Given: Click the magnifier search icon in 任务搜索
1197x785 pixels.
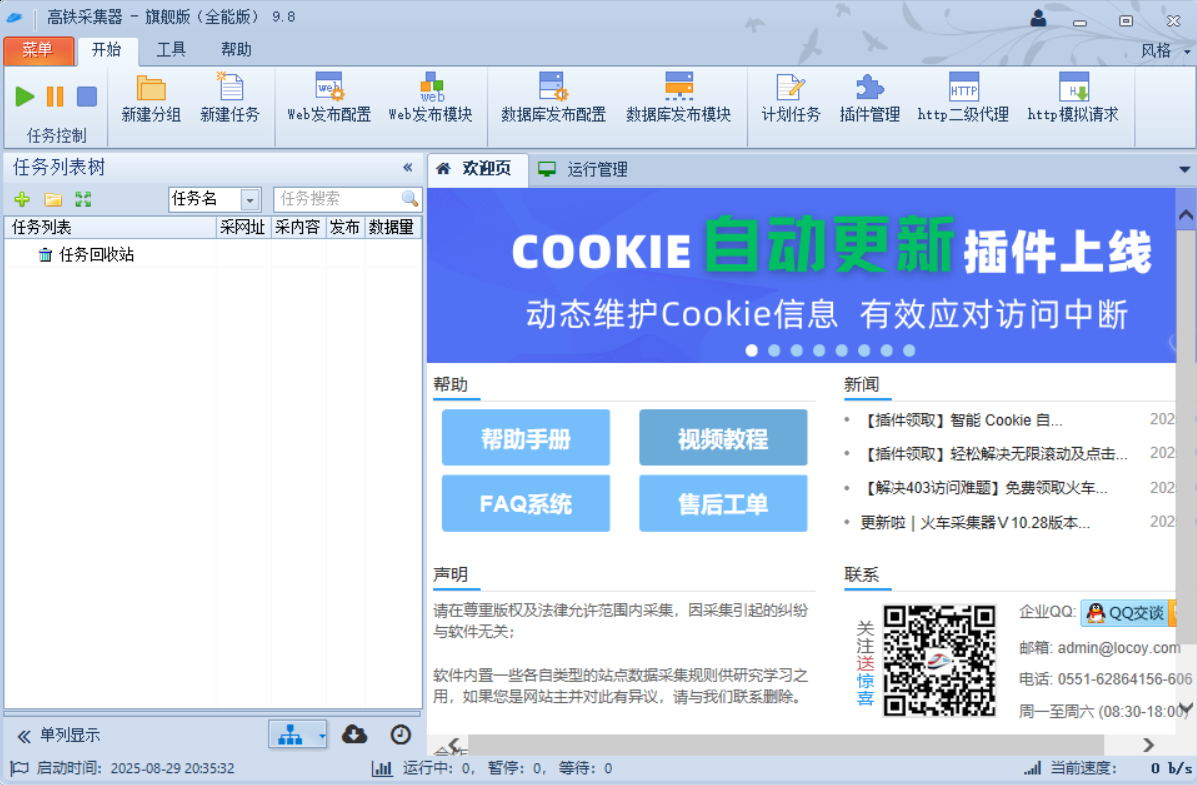Looking at the screenshot, I should pos(410,199).
